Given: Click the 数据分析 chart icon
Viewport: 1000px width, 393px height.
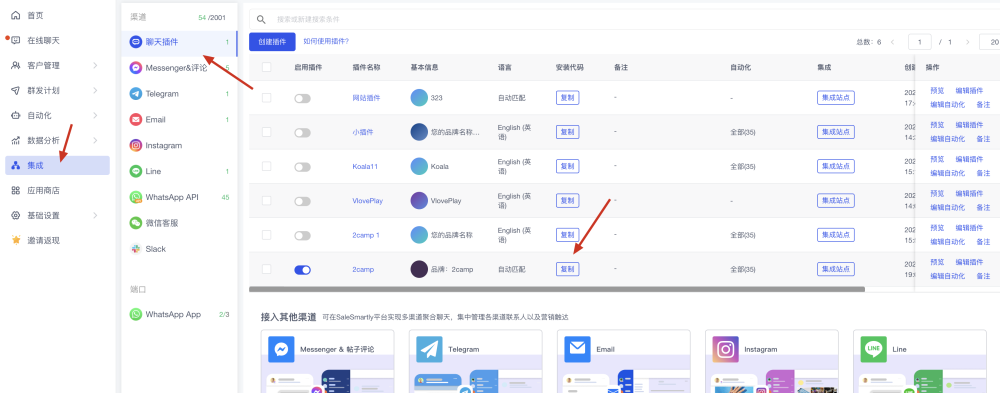Looking at the screenshot, I should tap(16, 140).
